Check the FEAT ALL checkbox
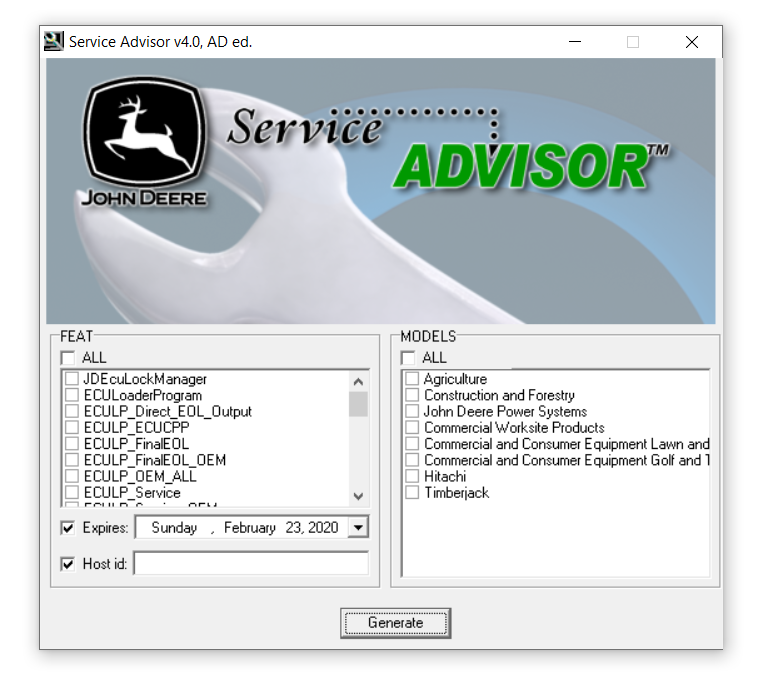This screenshot has width=777, height=682. point(68,357)
